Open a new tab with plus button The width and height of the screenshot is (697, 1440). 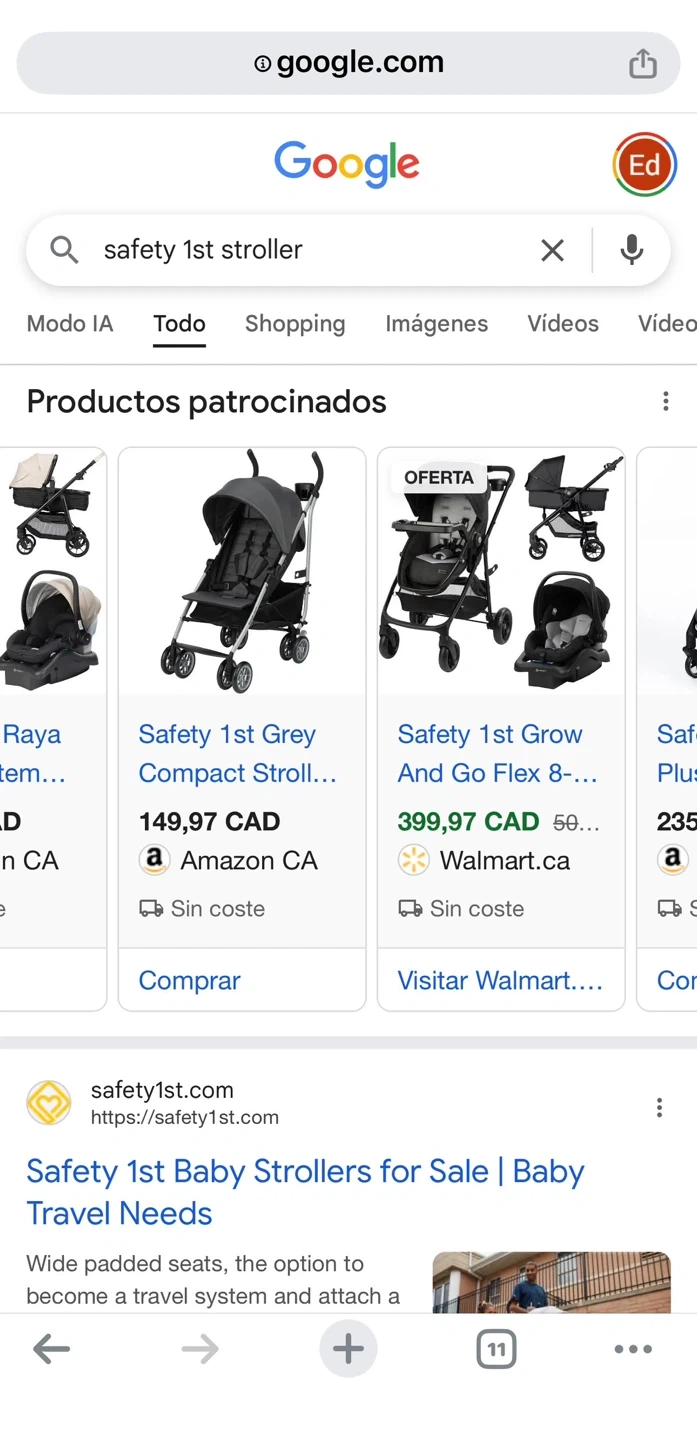click(x=348, y=1350)
